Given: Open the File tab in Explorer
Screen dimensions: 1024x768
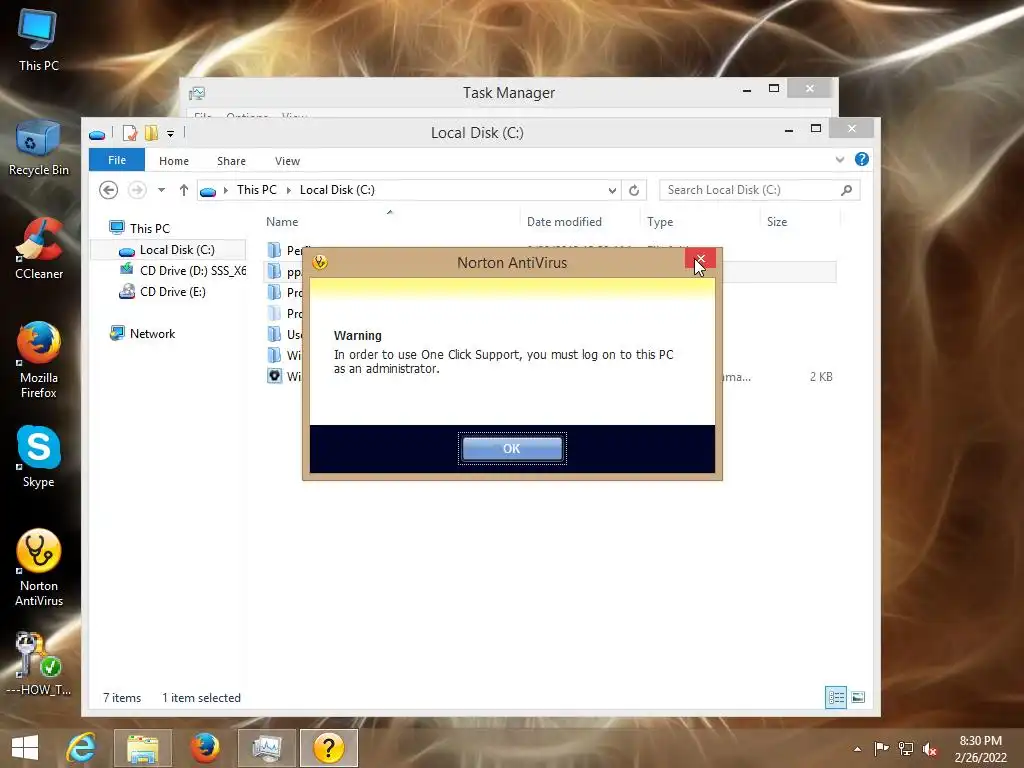Looking at the screenshot, I should [117, 160].
